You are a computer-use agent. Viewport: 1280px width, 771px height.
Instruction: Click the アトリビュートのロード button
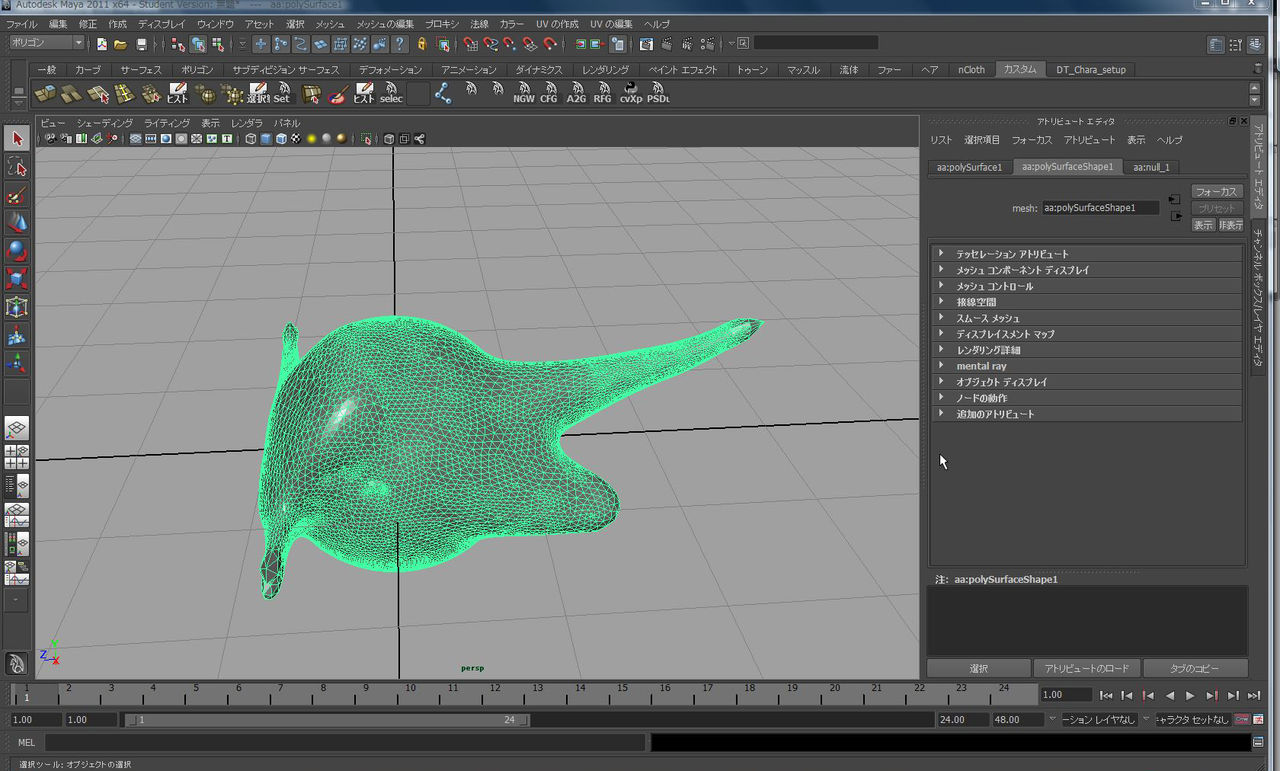[1086, 668]
